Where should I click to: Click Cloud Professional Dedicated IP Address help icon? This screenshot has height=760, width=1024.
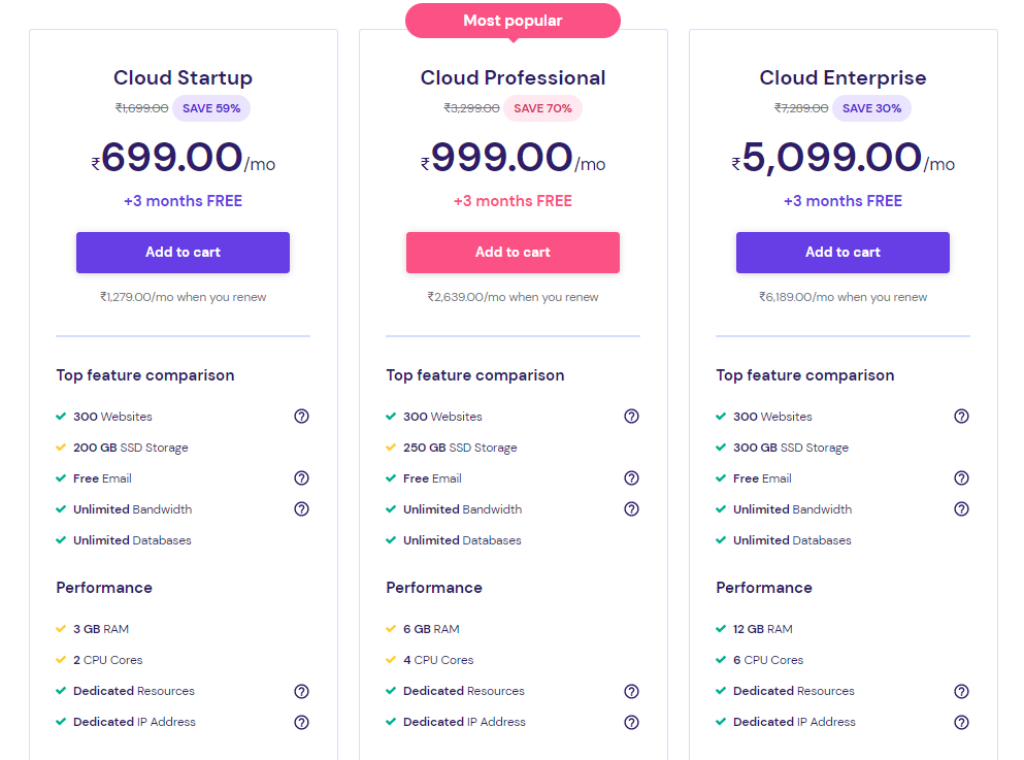coord(631,721)
